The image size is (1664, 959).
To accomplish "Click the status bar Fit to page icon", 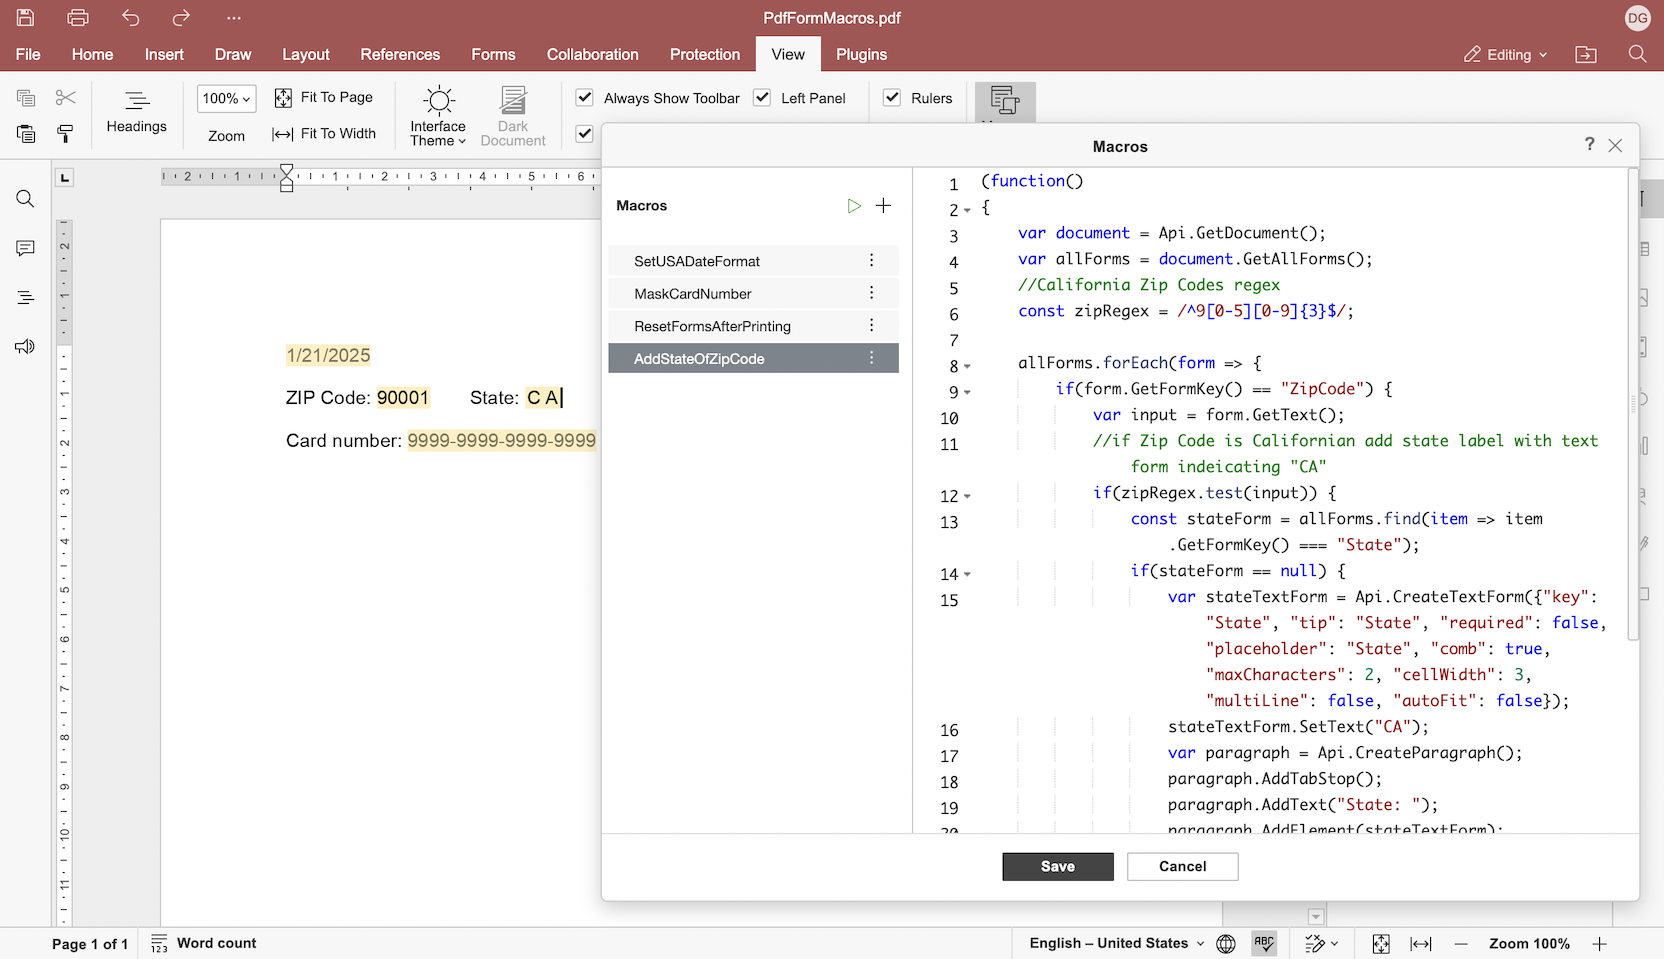I will click(x=1381, y=943).
